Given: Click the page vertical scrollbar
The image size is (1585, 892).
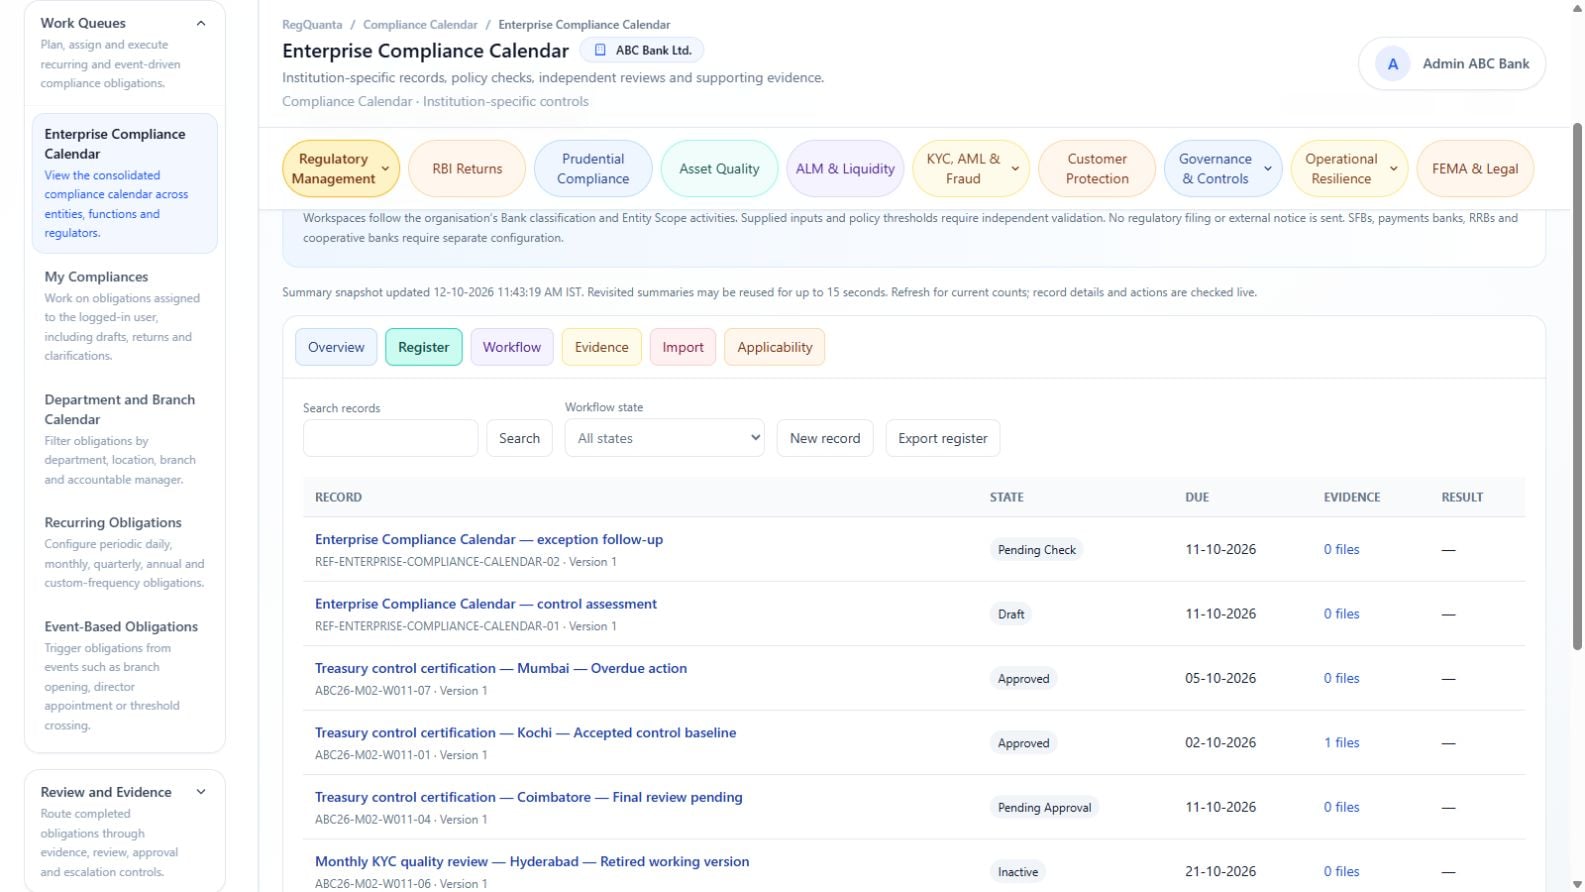Looking at the screenshot, I should [1578, 386].
